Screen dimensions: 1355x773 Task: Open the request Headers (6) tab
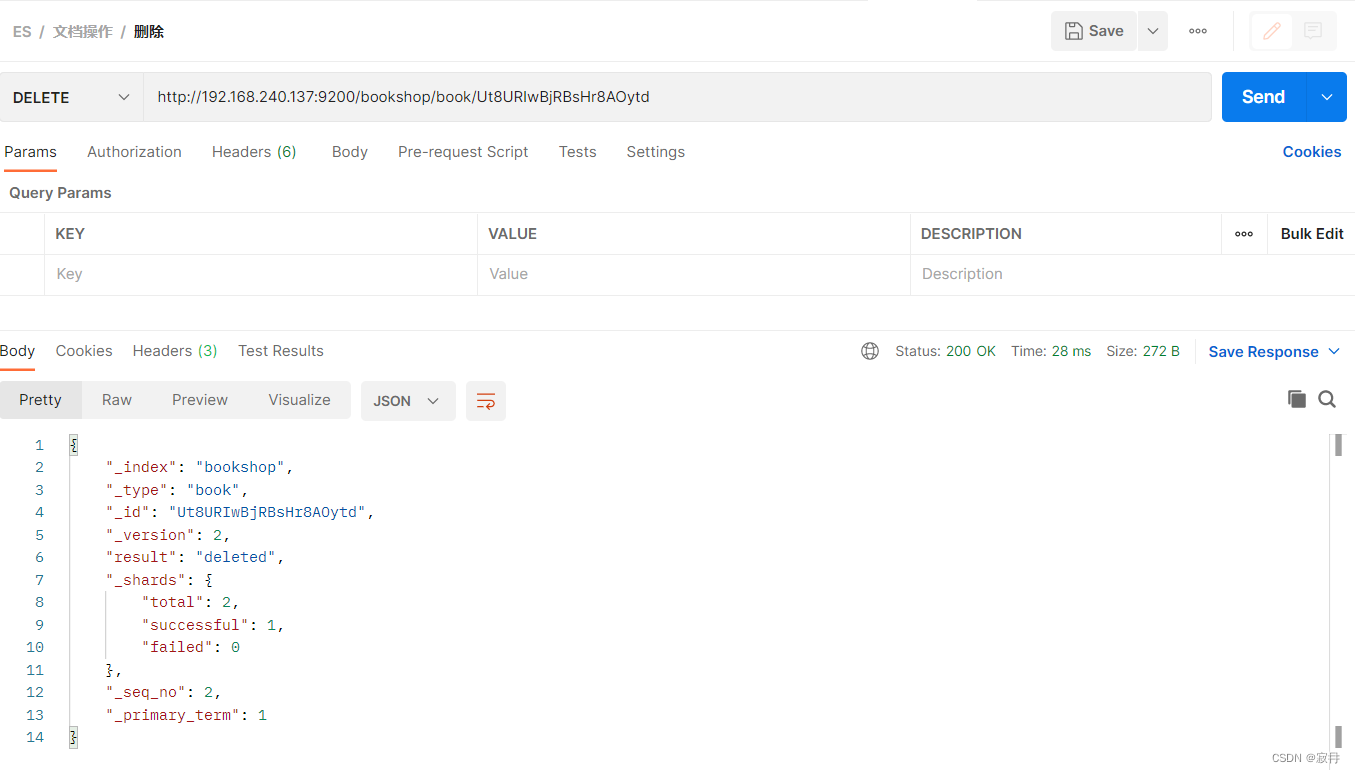point(254,152)
